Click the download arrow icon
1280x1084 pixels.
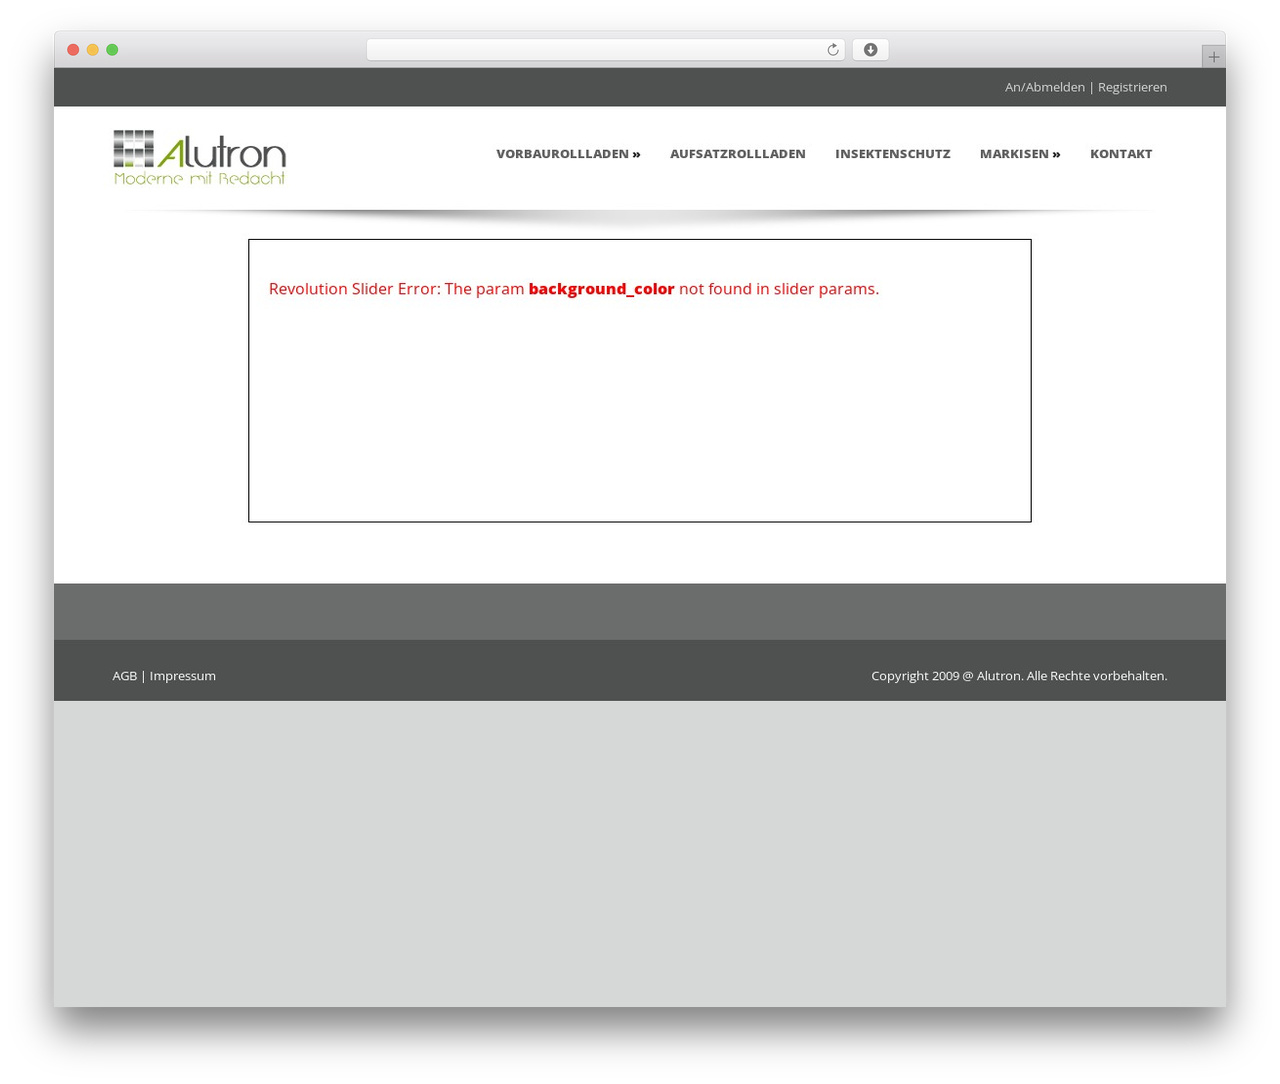870,50
